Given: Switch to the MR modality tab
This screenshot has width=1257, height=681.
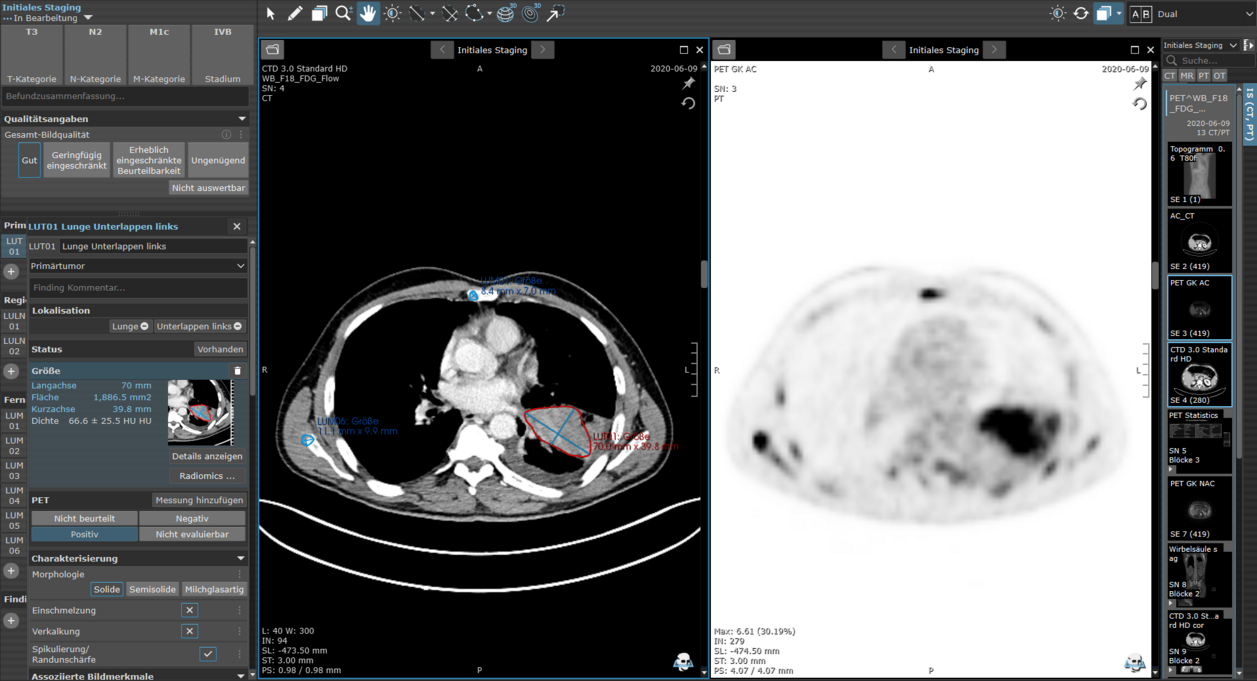Looking at the screenshot, I should point(1187,76).
